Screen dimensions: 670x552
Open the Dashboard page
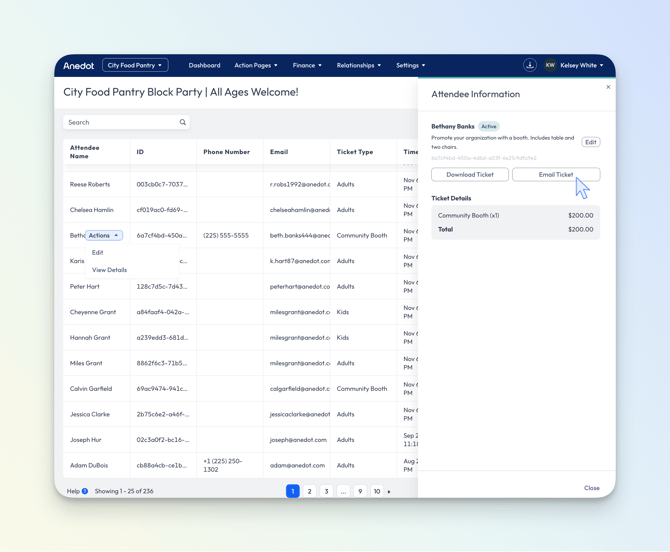(x=204, y=65)
